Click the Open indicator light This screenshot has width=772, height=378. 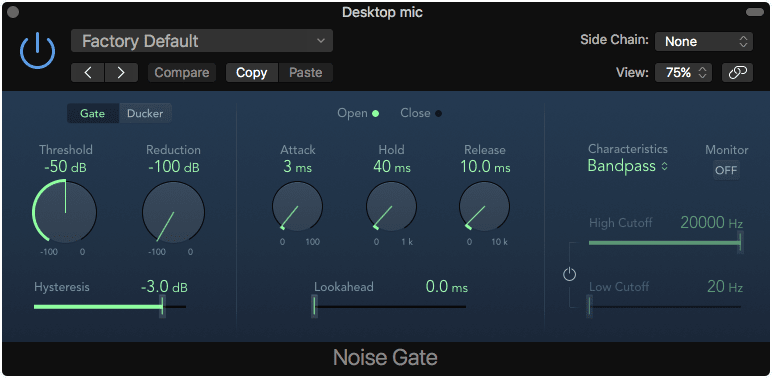(376, 114)
